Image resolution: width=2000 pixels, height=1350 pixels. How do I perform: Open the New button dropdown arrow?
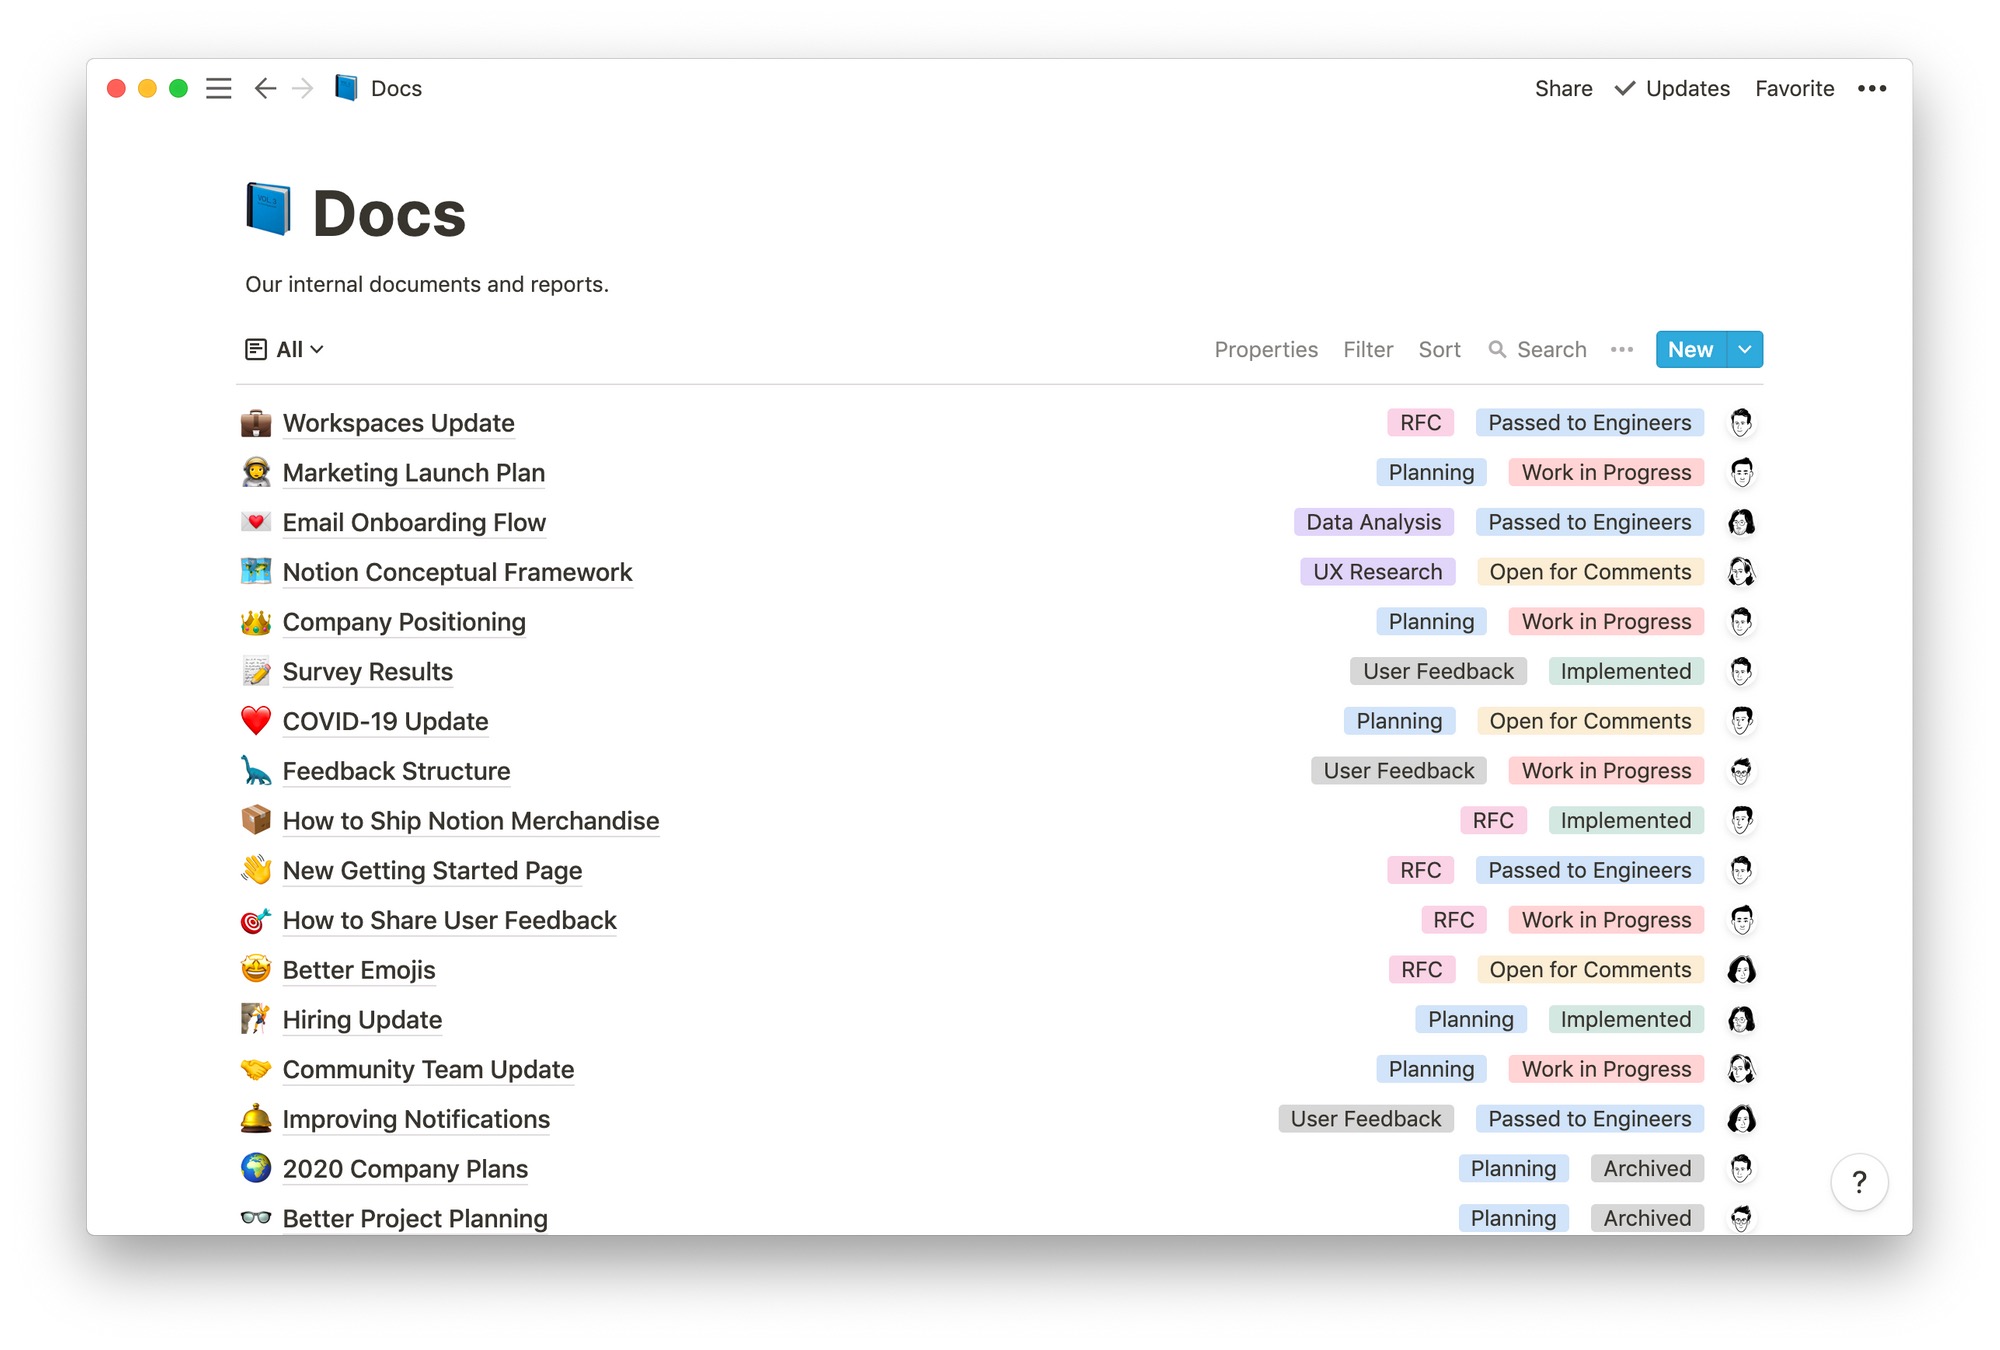1745,349
